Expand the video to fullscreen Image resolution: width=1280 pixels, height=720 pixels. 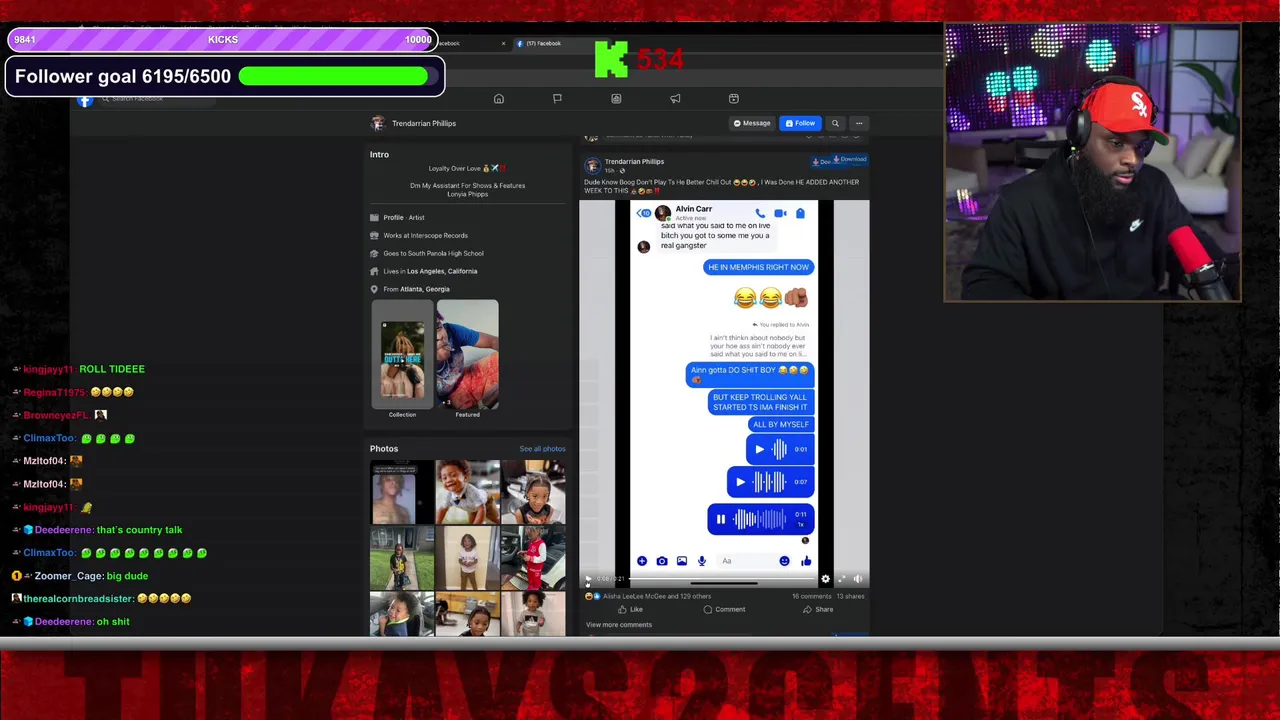[x=842, y=579]
